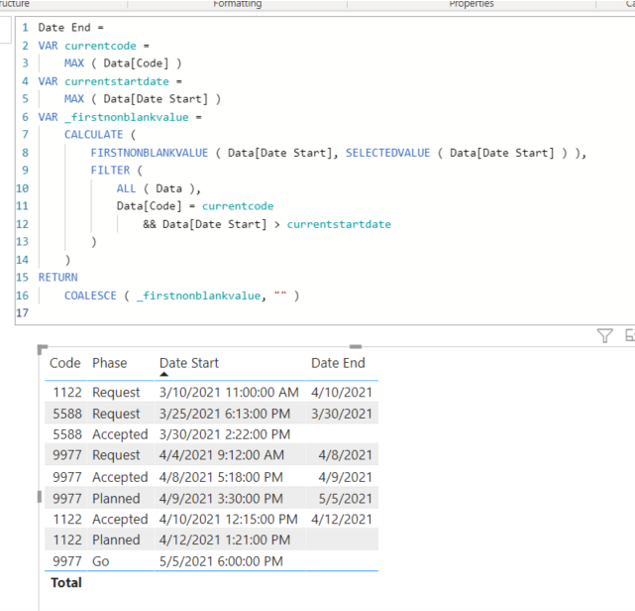Click 'MAX ( Data[Date Start] )' on line 5
The height and width of the screenshot is (611, 635).
click(x=143, y=99)
